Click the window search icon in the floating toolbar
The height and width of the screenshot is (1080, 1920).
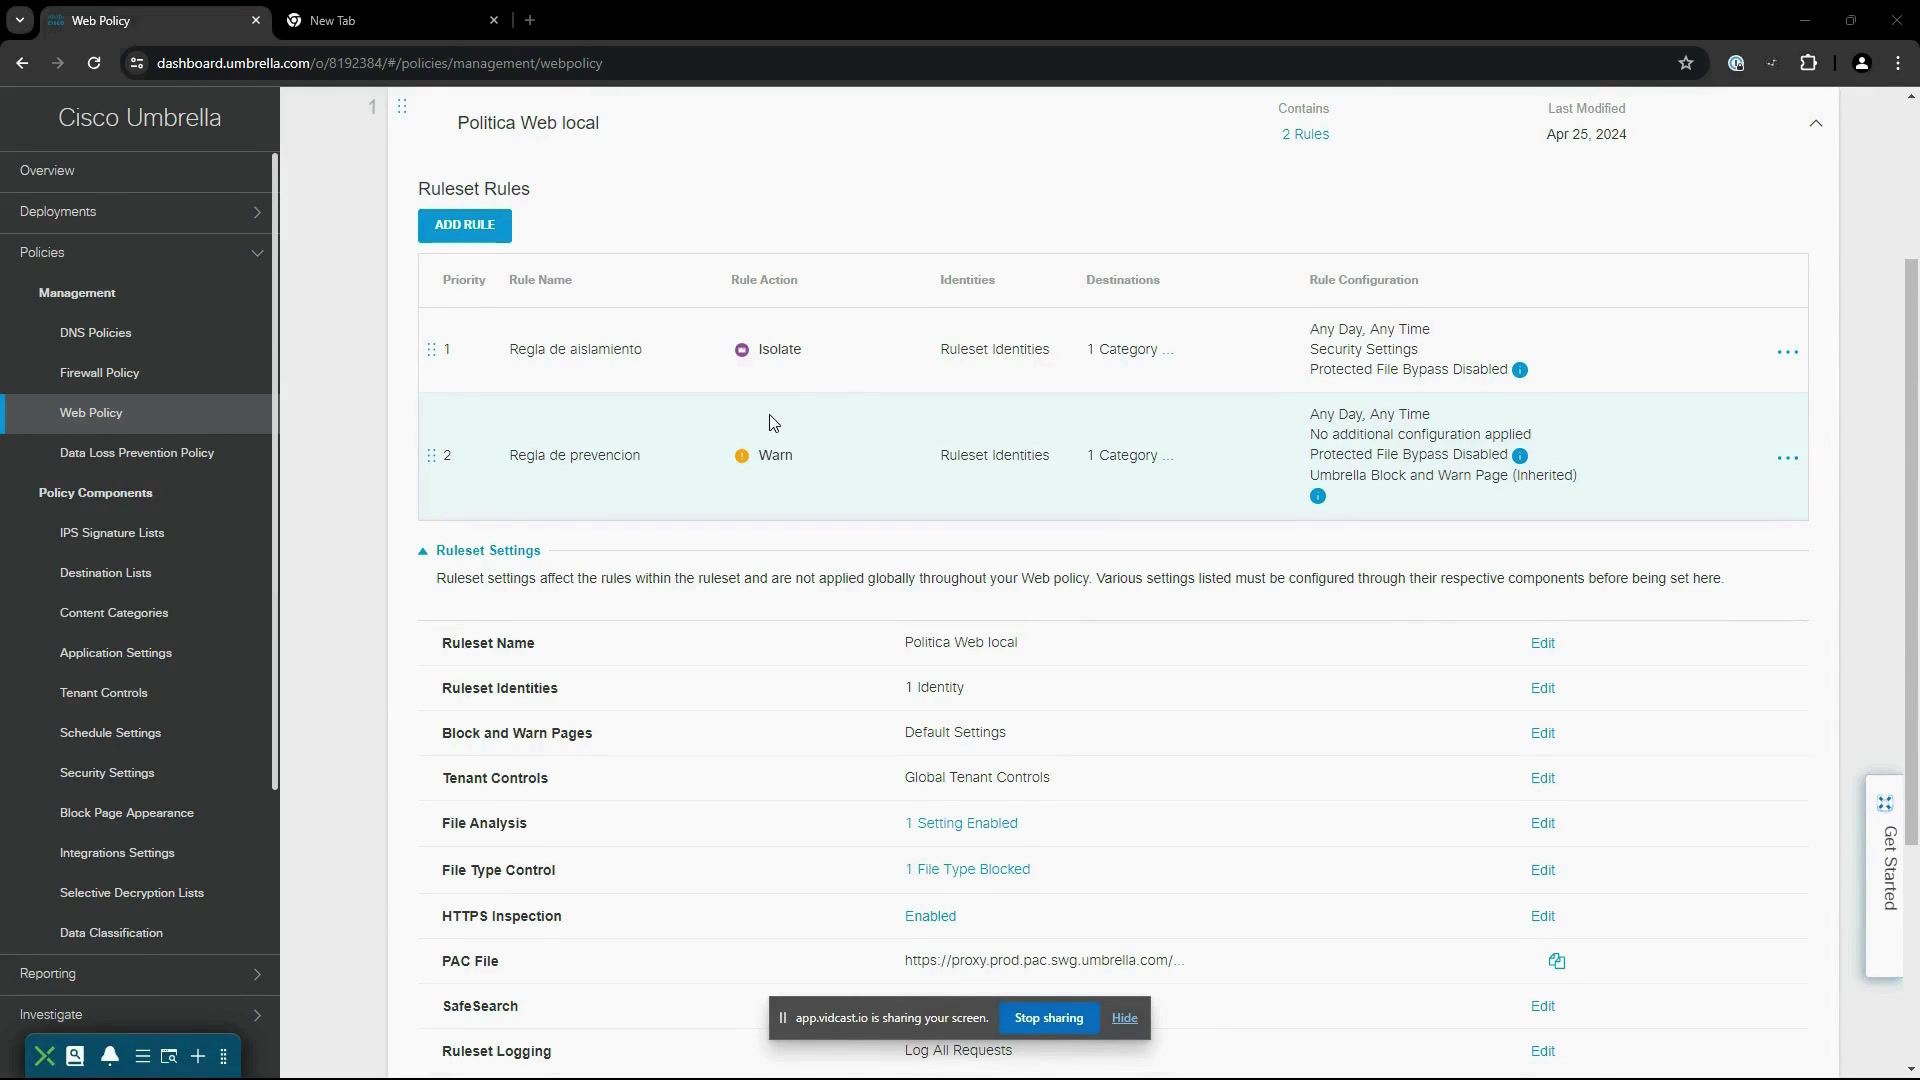pos(169,1056)
